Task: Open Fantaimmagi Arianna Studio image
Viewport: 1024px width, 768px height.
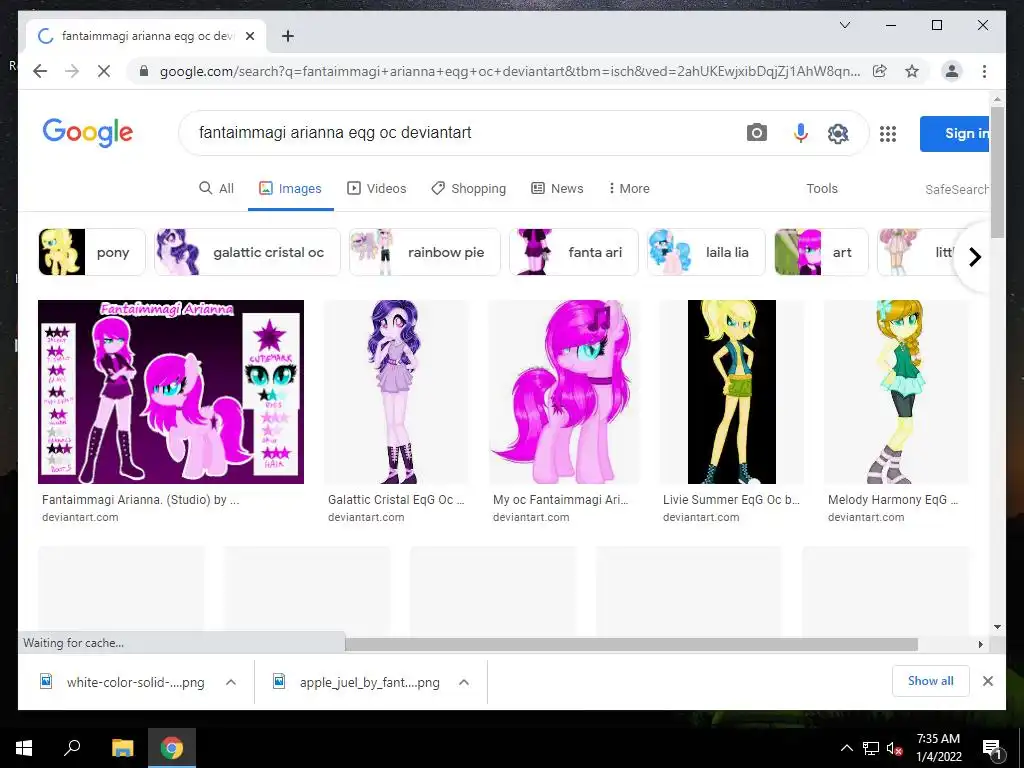Action: [171, 392]
